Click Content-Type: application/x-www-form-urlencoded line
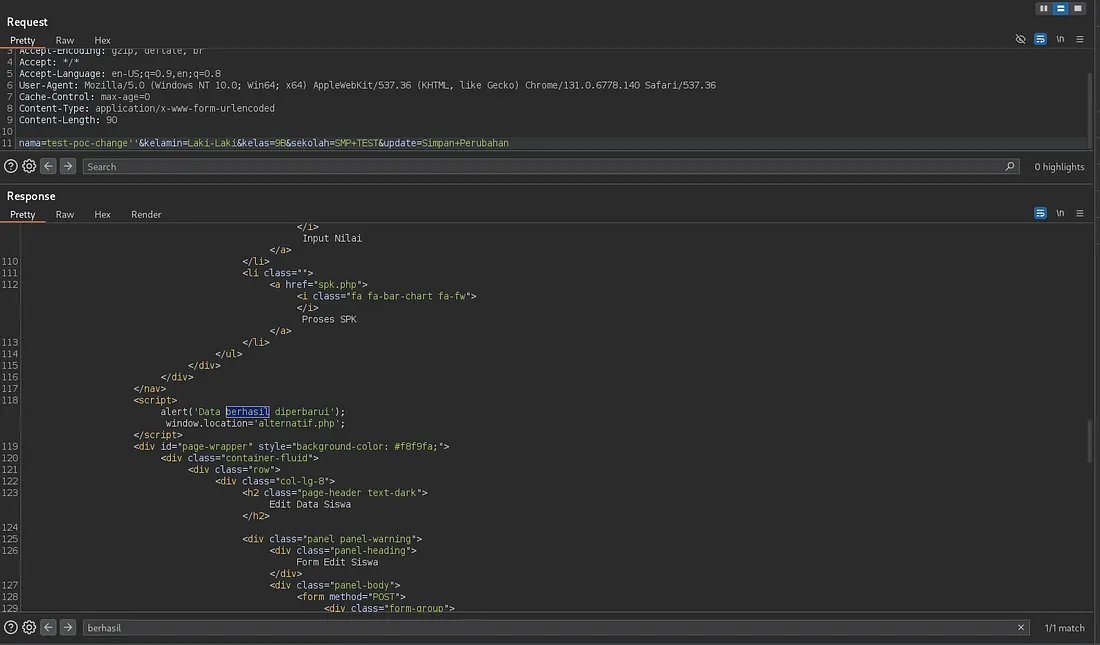Screen dimensions: 1100x645 [147, 108]
